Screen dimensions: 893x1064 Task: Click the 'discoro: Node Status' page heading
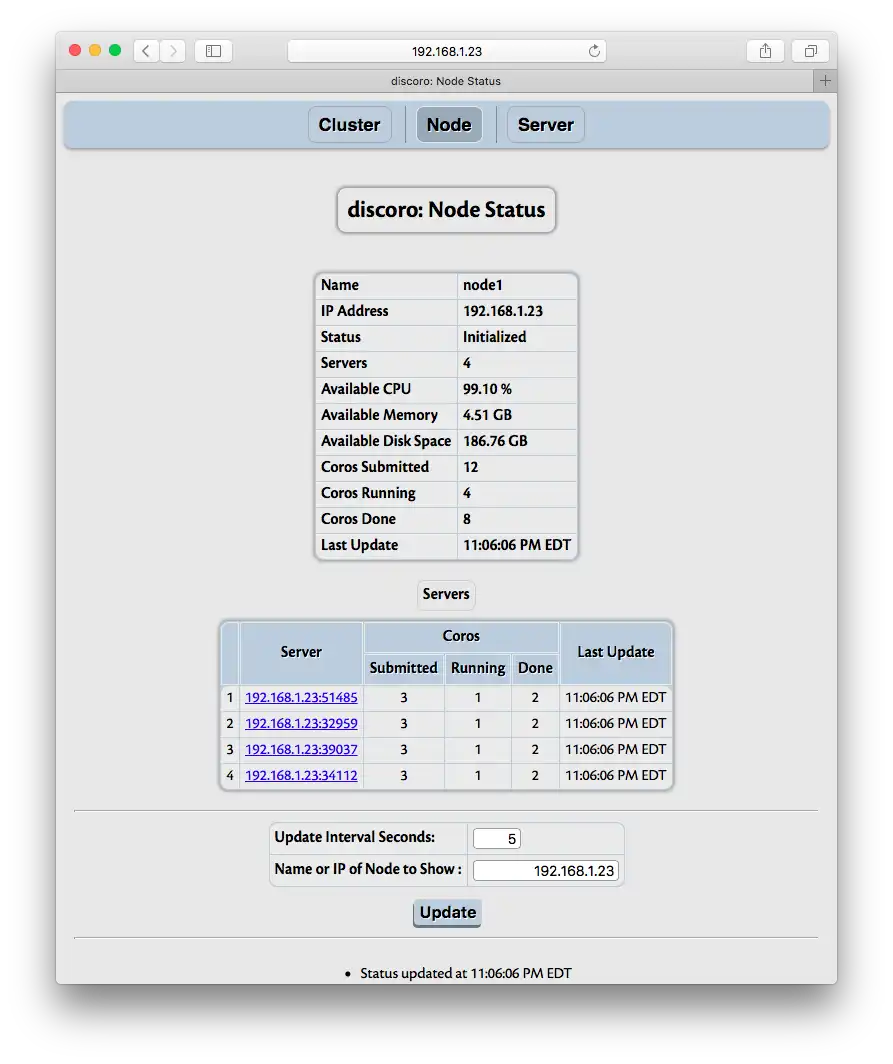click(446, 210)
